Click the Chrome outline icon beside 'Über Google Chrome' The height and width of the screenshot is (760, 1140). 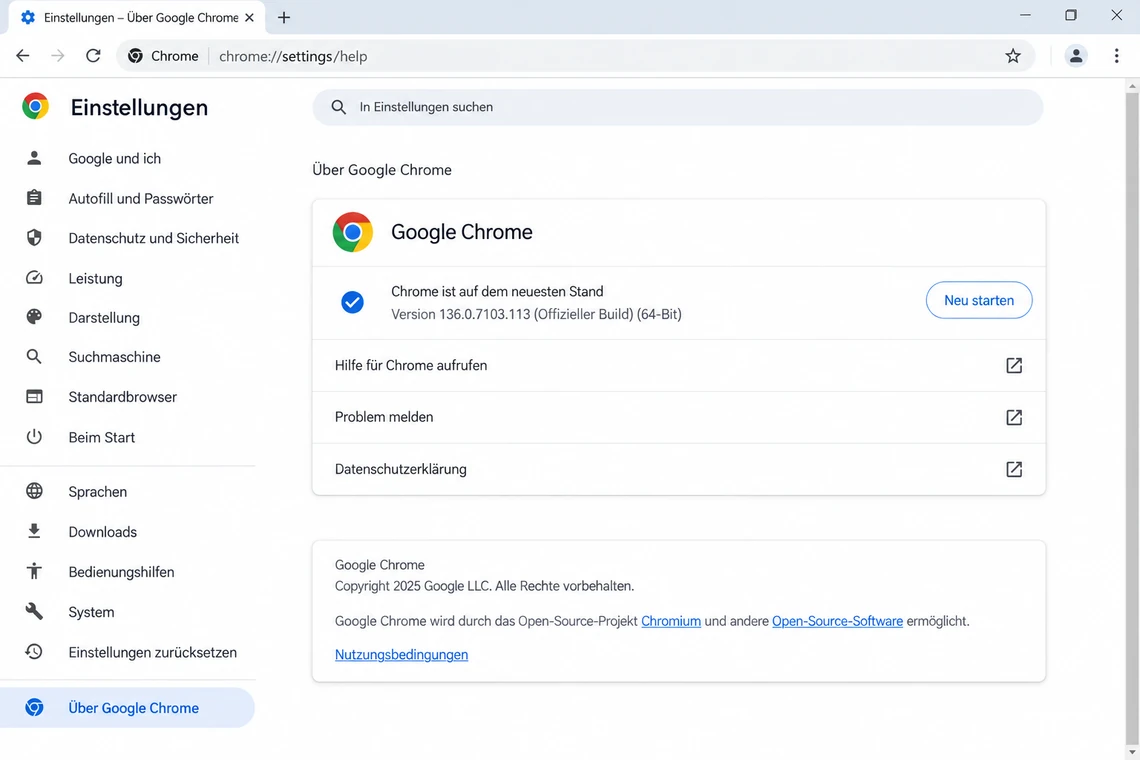click(34, 707)
